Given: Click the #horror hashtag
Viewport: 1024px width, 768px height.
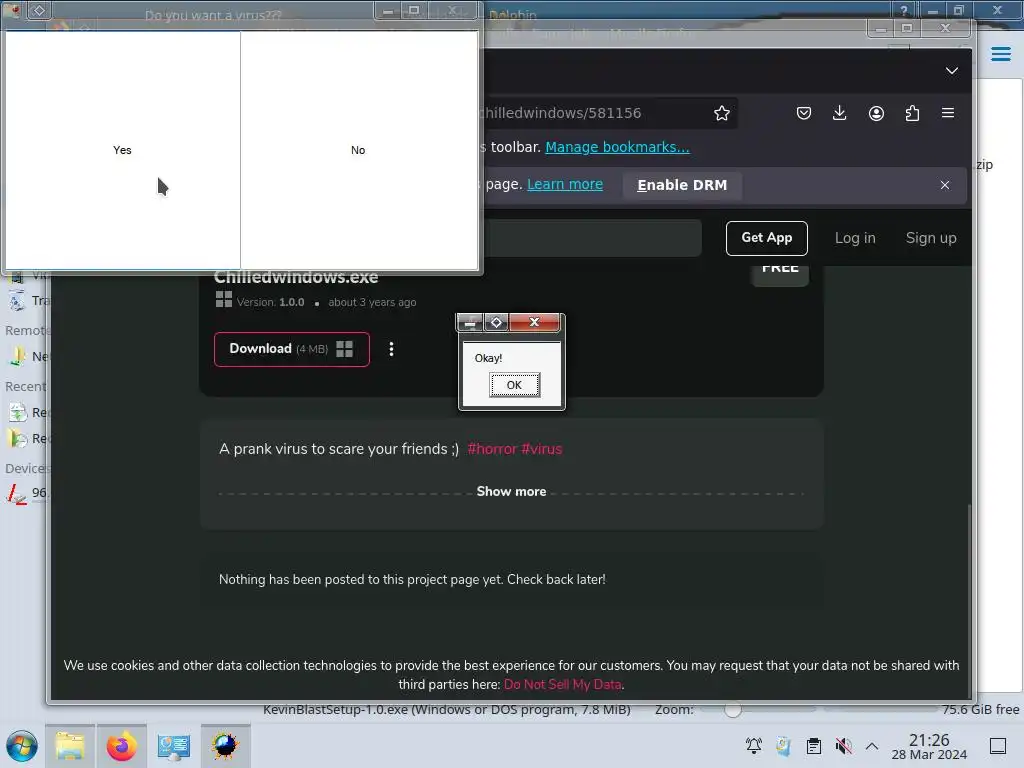Looking at the screenshot, I should (x=492, y=449).
